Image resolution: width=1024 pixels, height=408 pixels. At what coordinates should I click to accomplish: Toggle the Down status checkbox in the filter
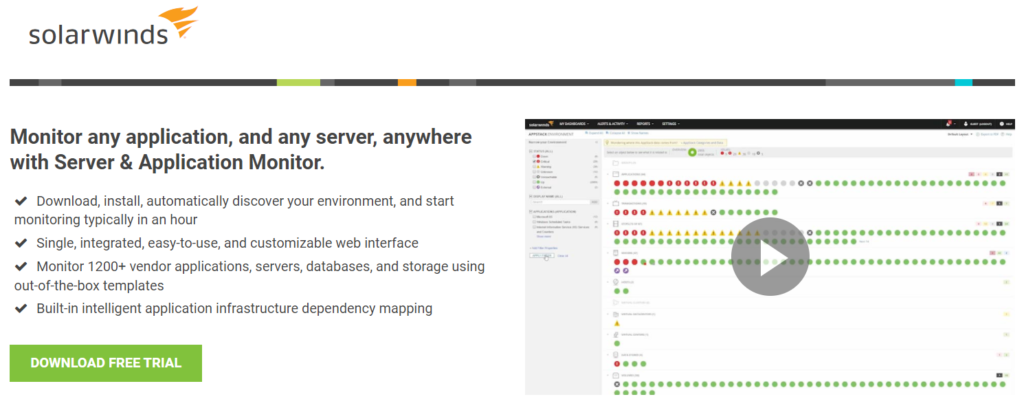[534, 156]
